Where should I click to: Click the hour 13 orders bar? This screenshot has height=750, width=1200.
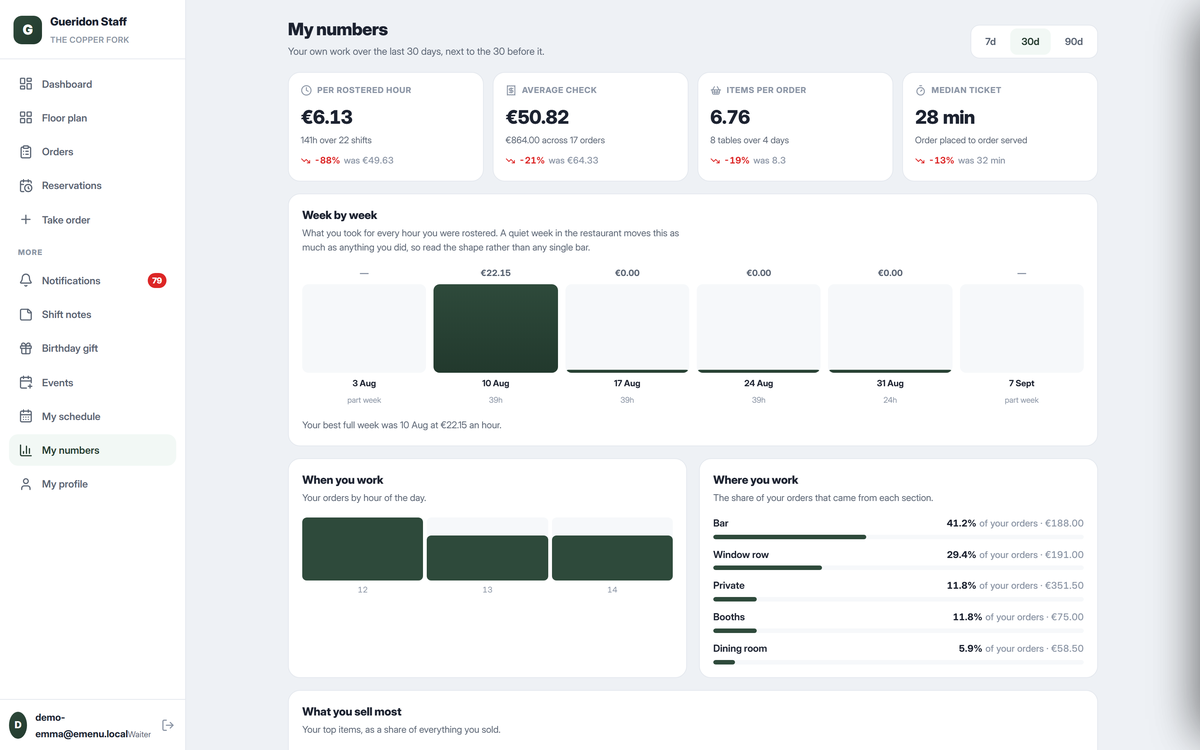click(x=487, y=558)
